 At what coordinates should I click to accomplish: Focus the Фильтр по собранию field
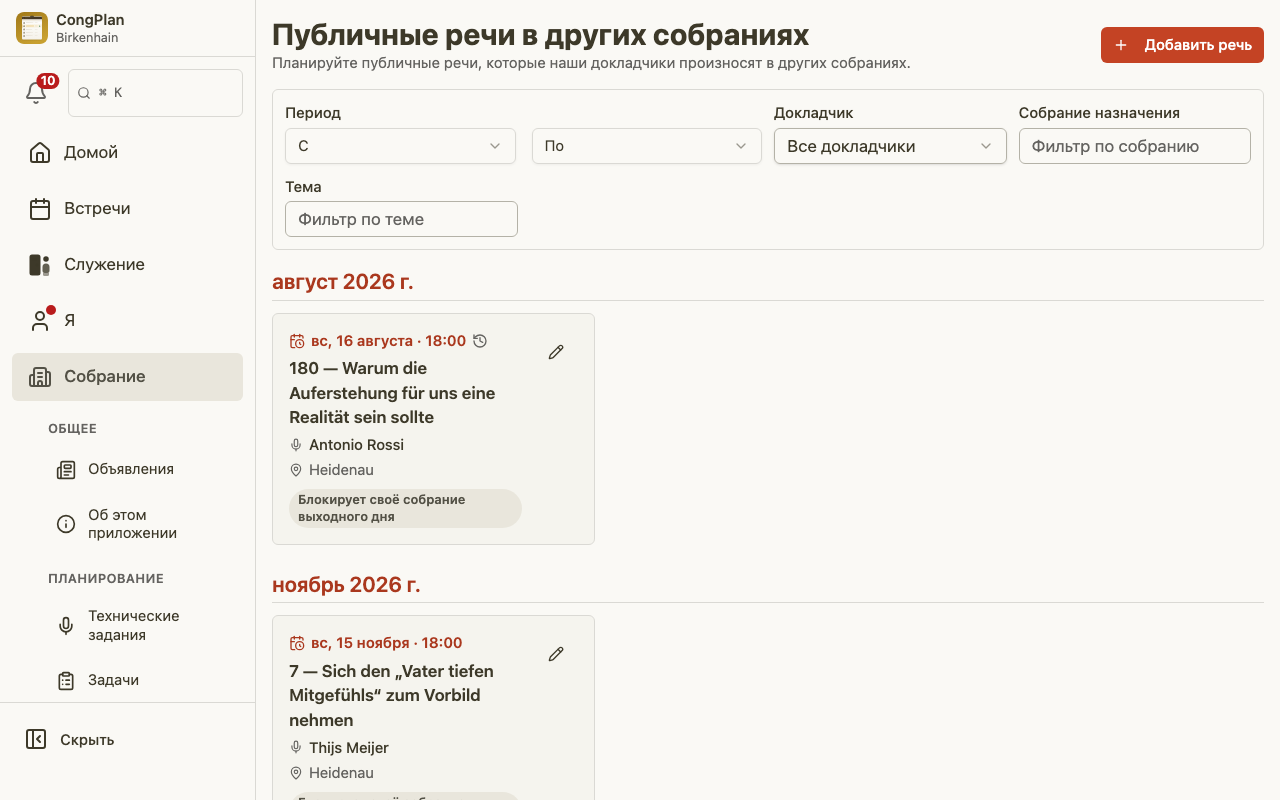click(1135, 146)
